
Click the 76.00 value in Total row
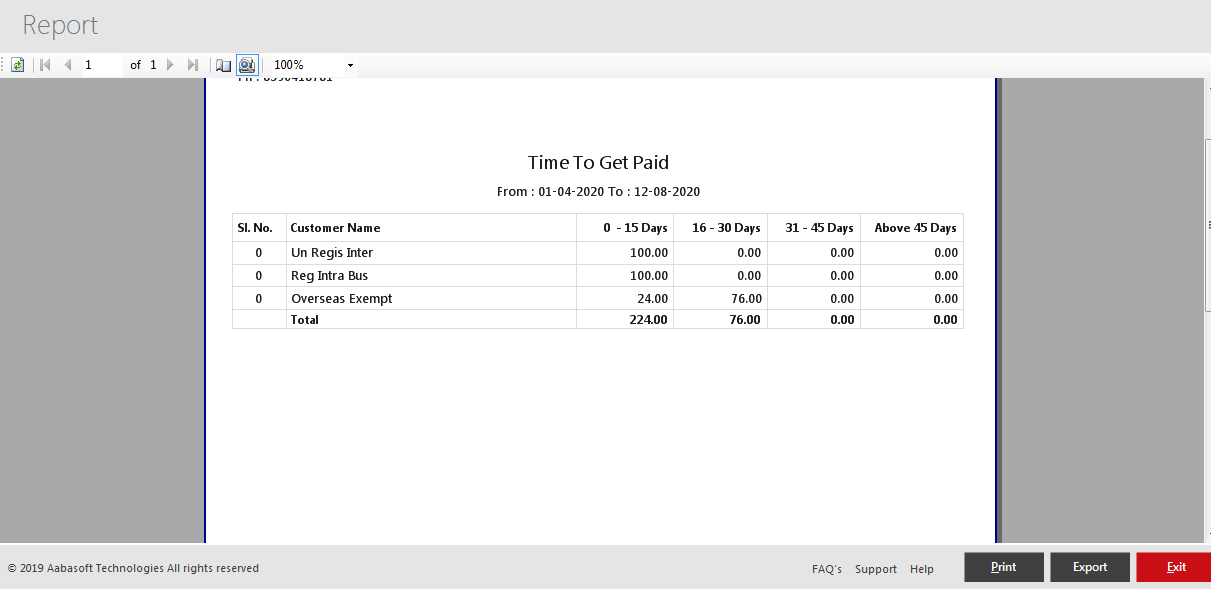pyautogui.click(x=745, y=320)
